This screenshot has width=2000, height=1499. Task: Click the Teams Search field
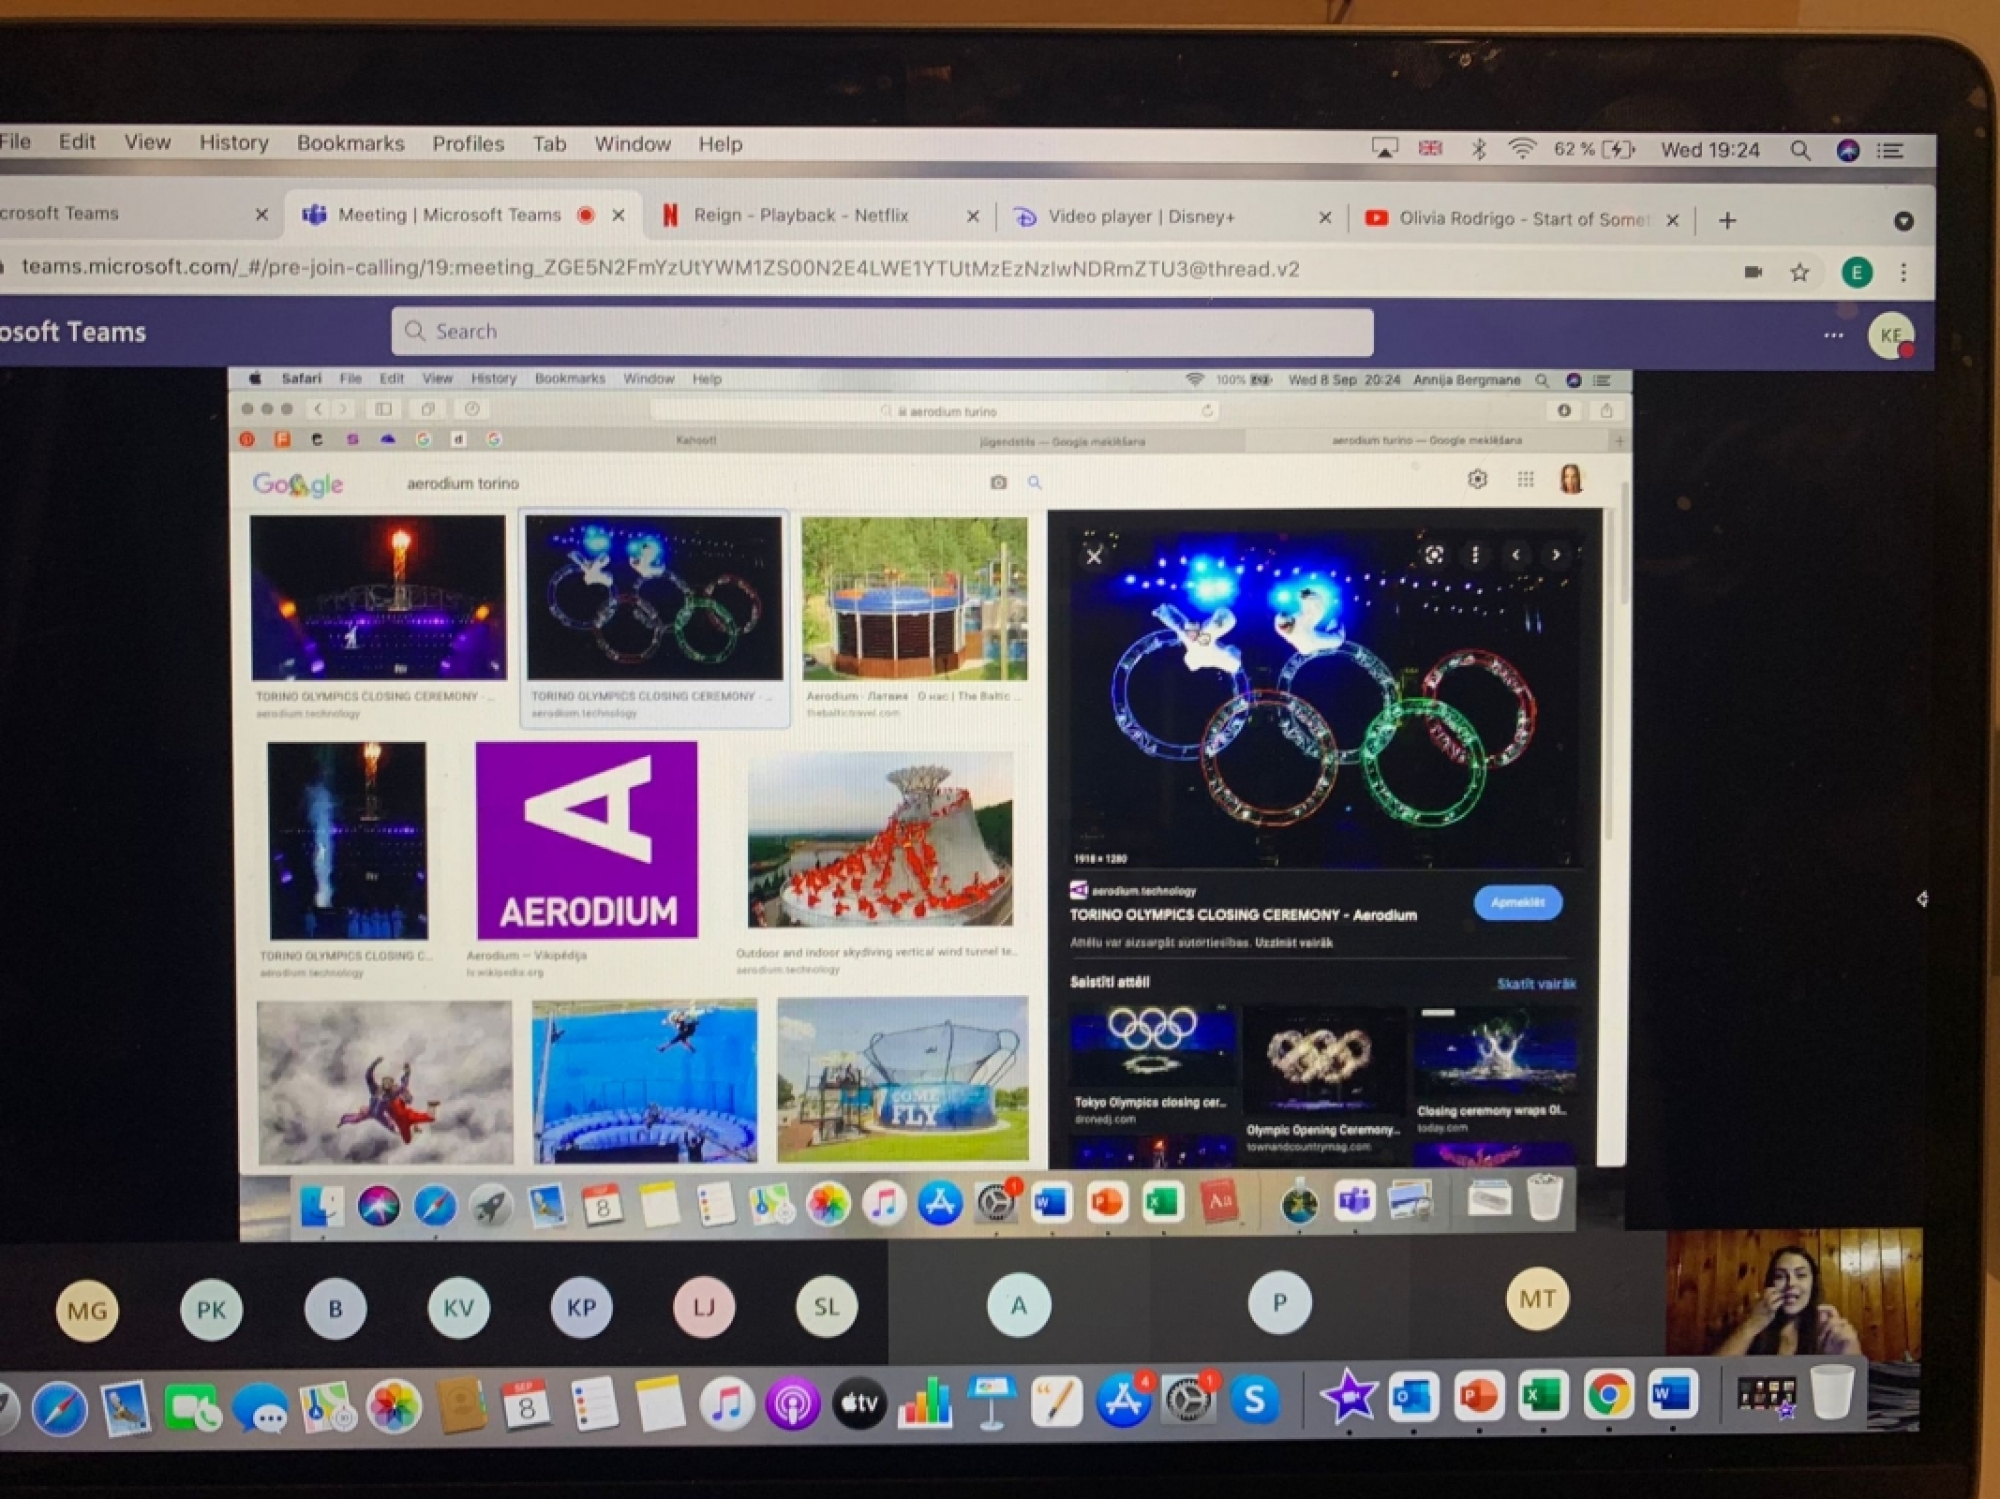[882, 331]
